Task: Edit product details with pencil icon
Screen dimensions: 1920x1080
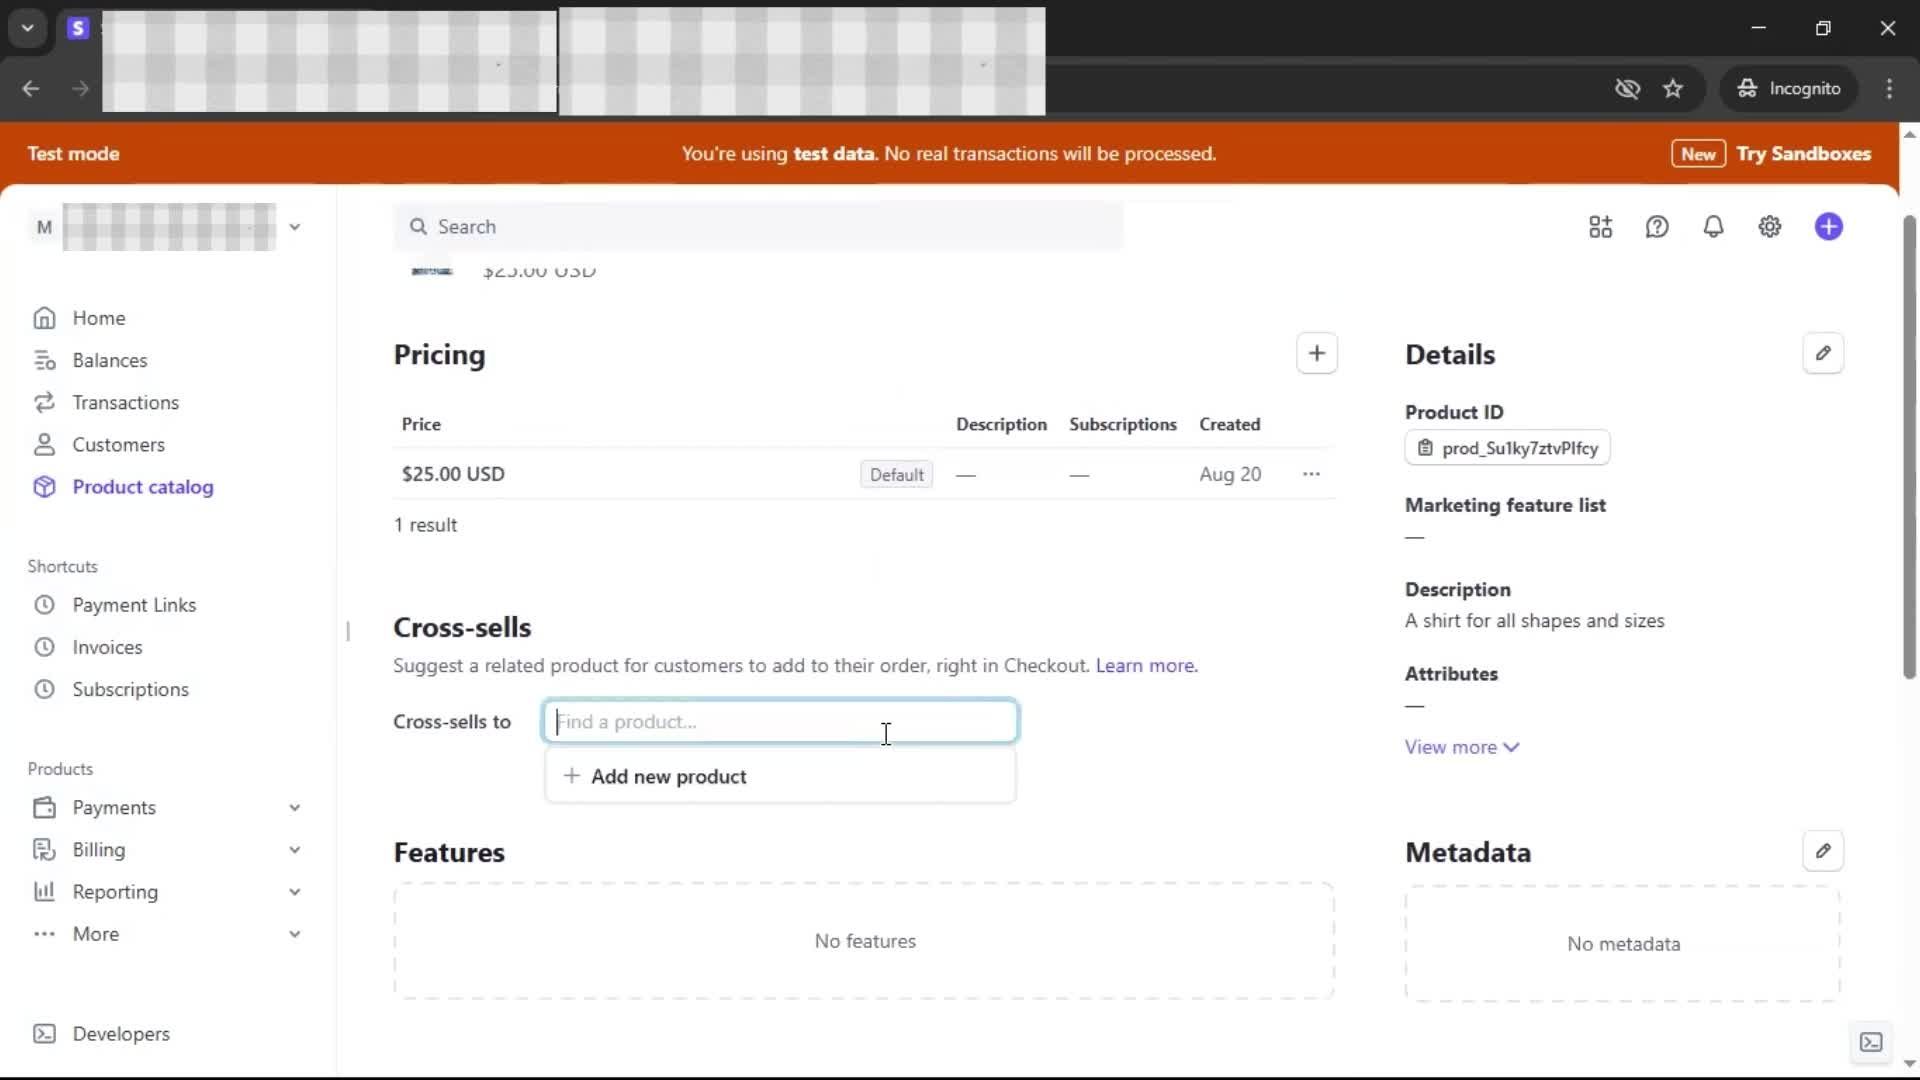Action: (1822, 354)
